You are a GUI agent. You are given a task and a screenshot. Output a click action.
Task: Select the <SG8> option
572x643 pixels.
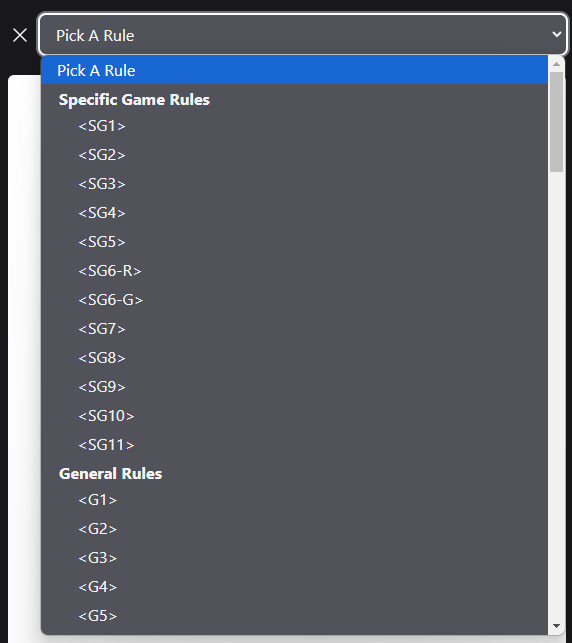pos(294,358)
